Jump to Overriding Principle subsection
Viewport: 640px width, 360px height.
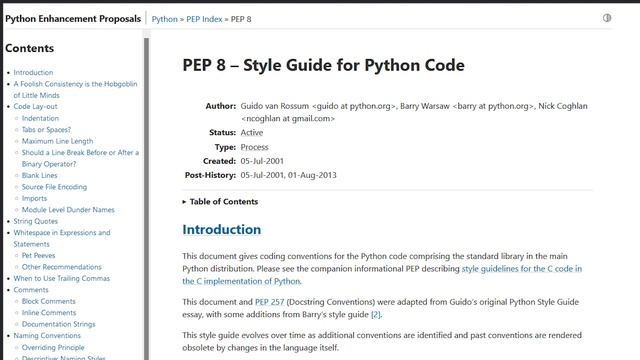(x=53, y=347)
